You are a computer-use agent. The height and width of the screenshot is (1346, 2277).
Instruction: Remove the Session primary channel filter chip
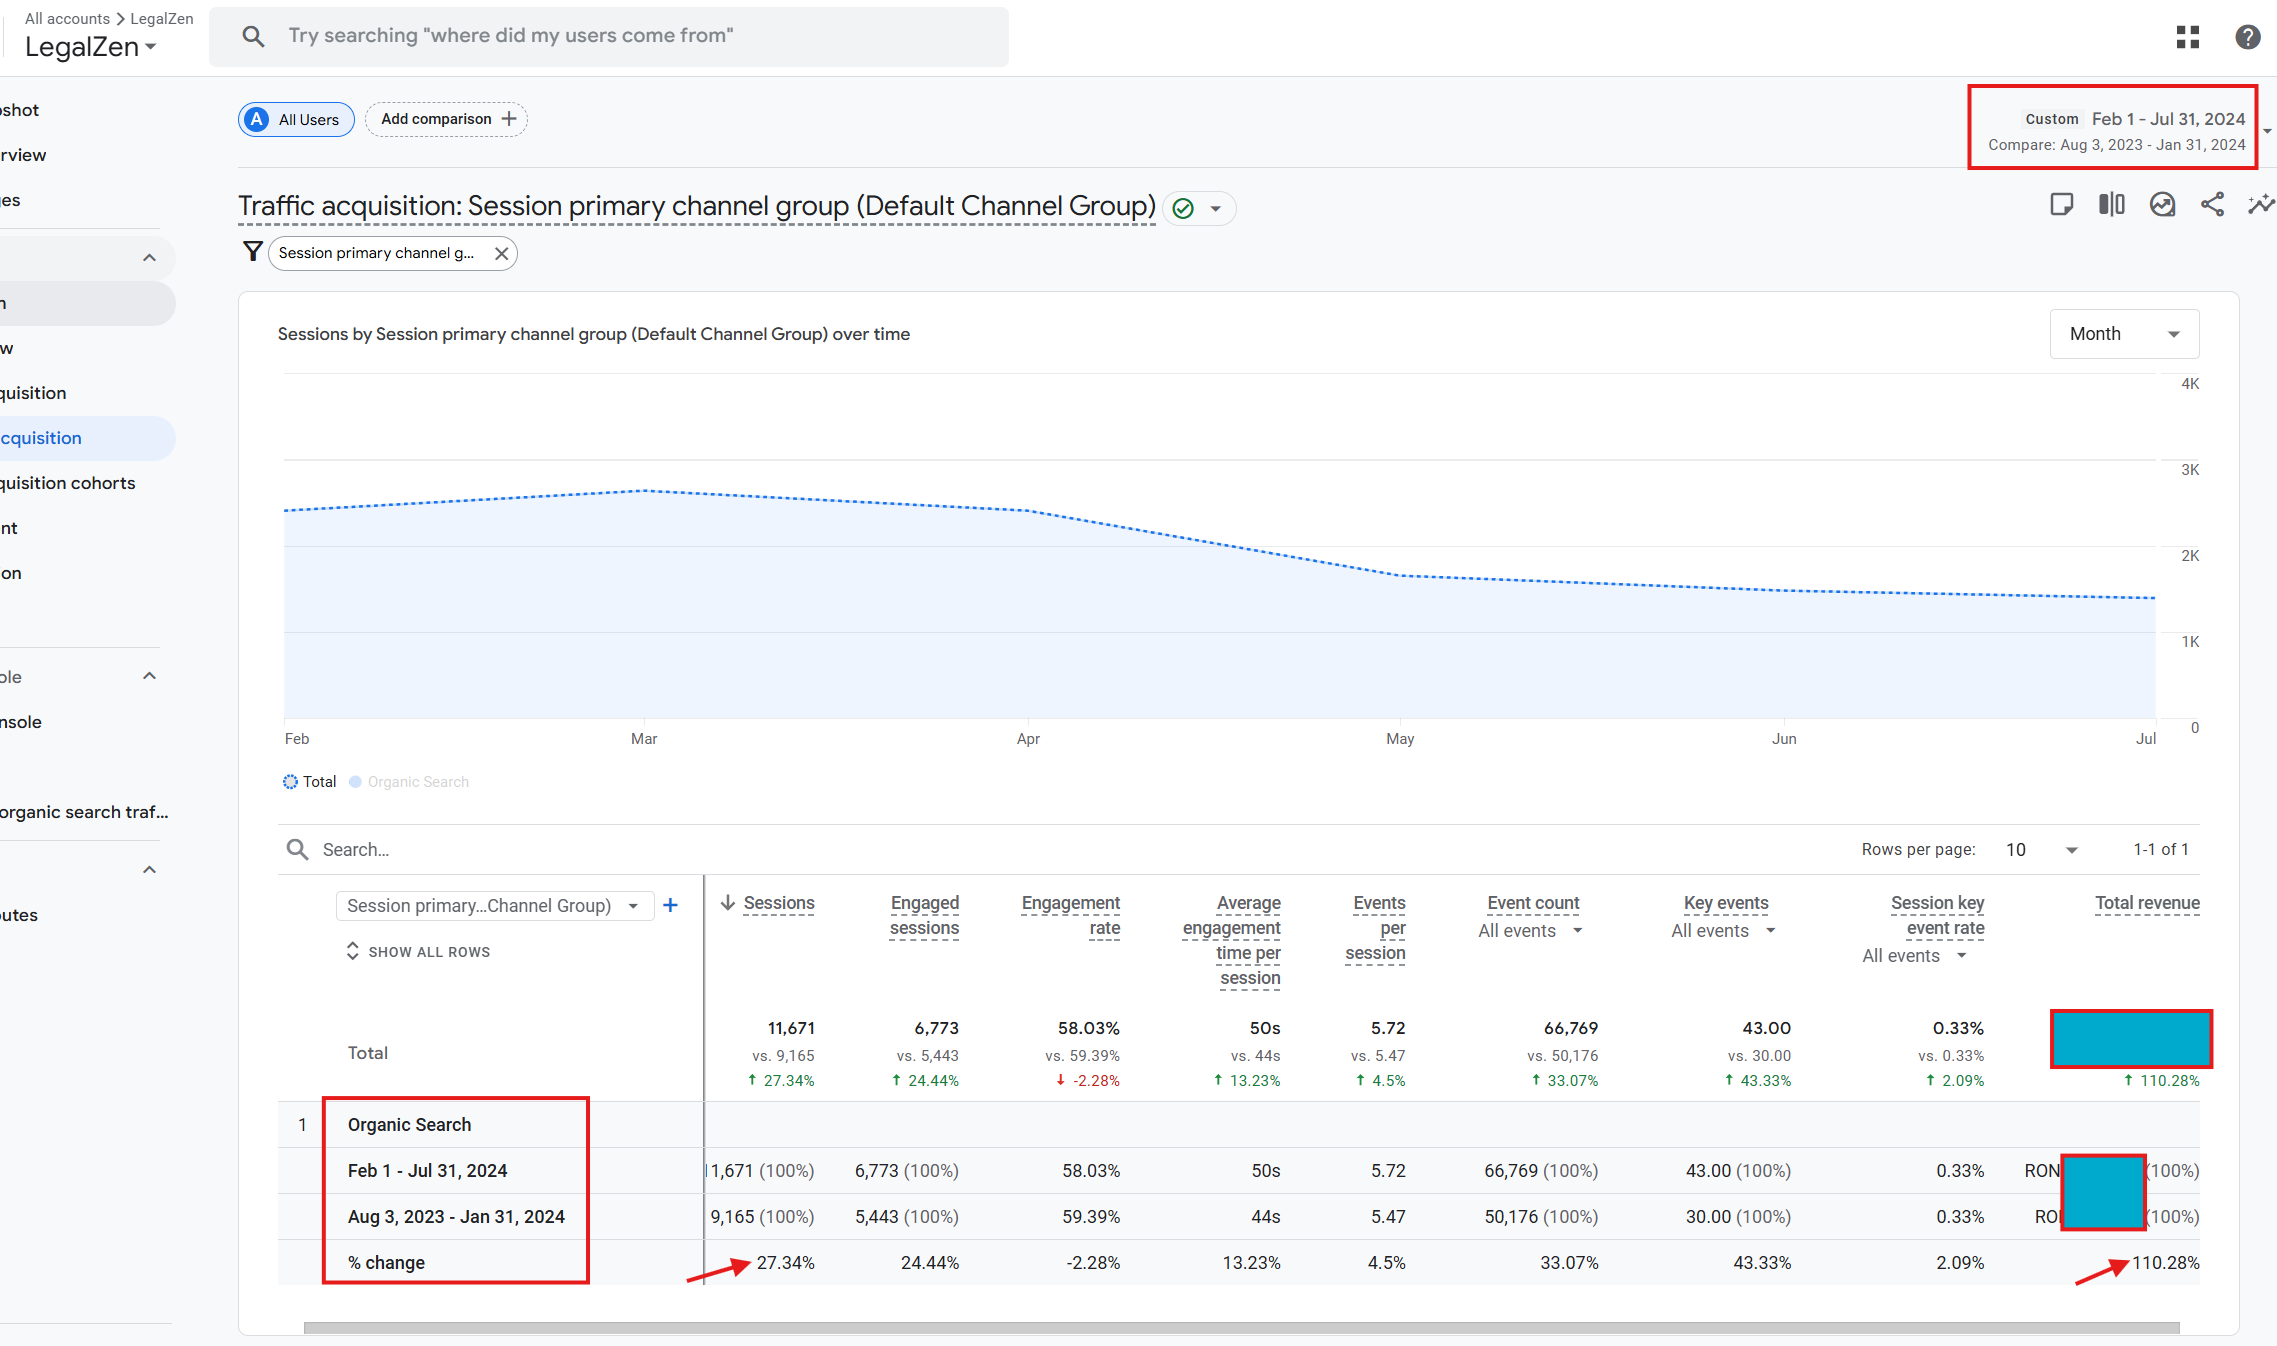(x=502, y=253)
